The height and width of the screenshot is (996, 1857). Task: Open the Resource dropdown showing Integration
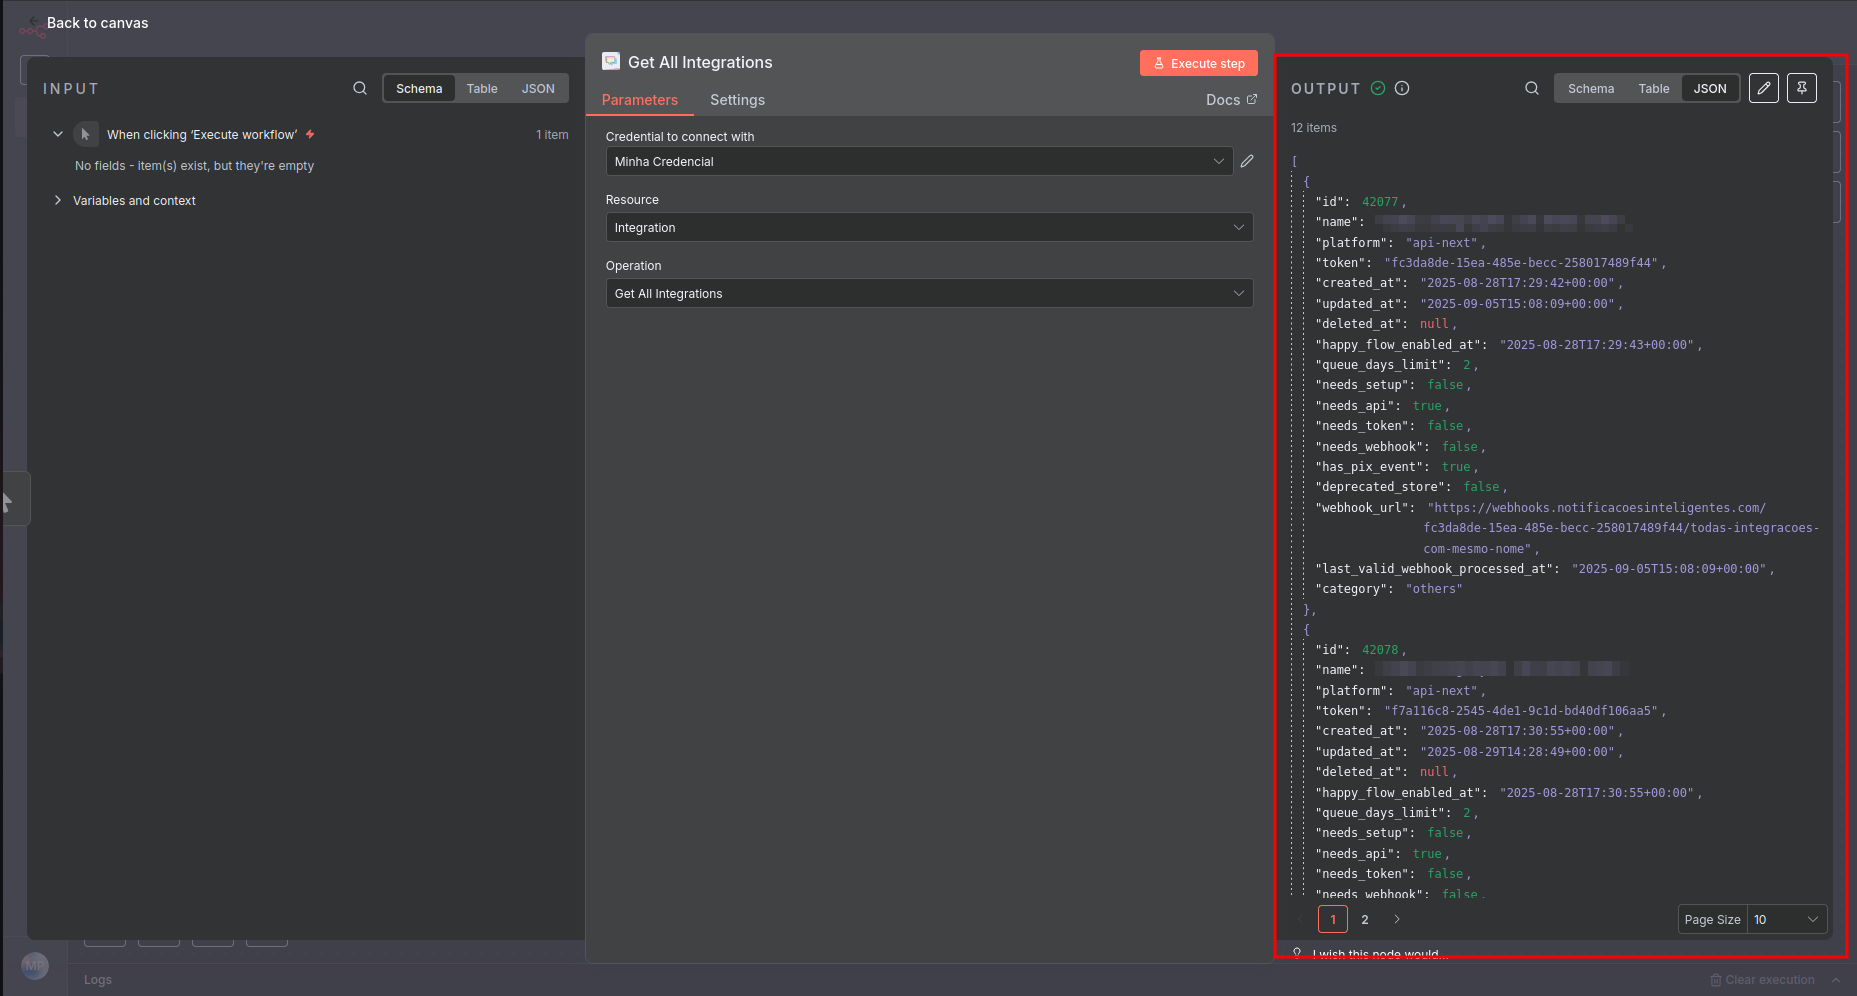pos(929,227)
